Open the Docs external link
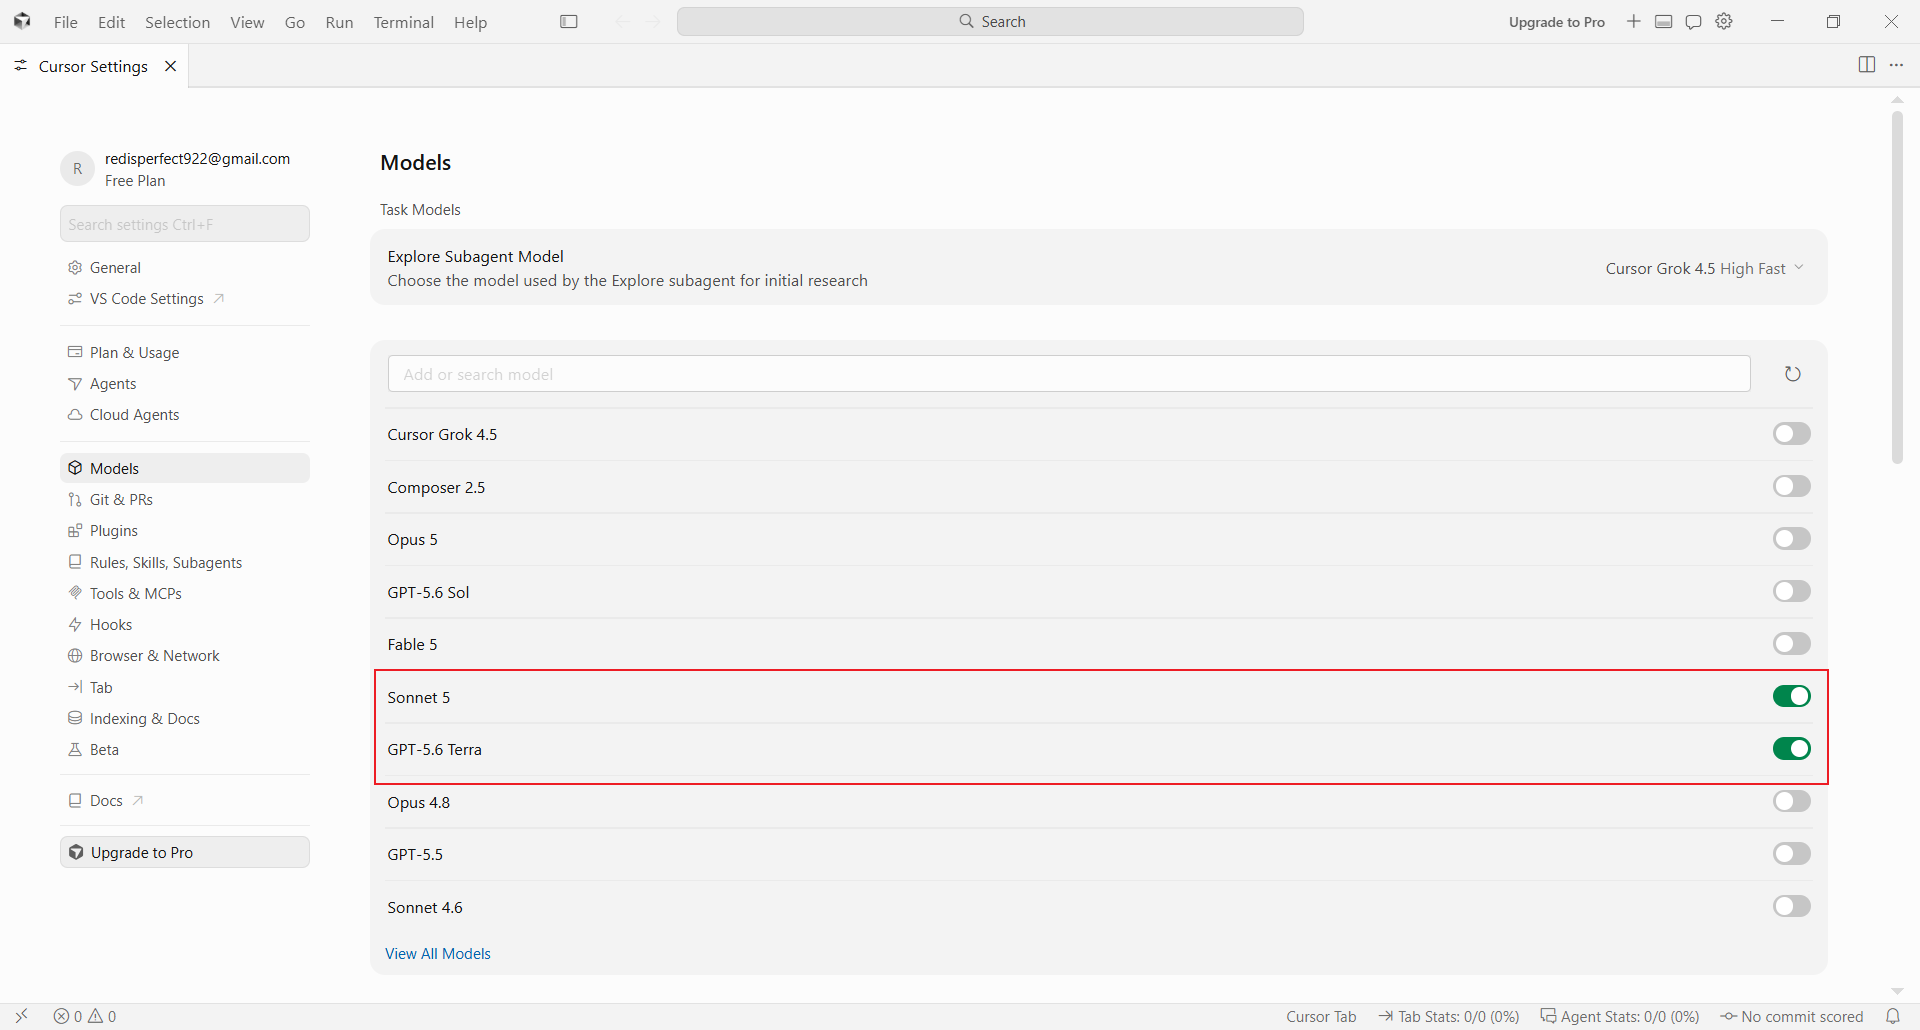1920x1030 pixels. (185, 801)
